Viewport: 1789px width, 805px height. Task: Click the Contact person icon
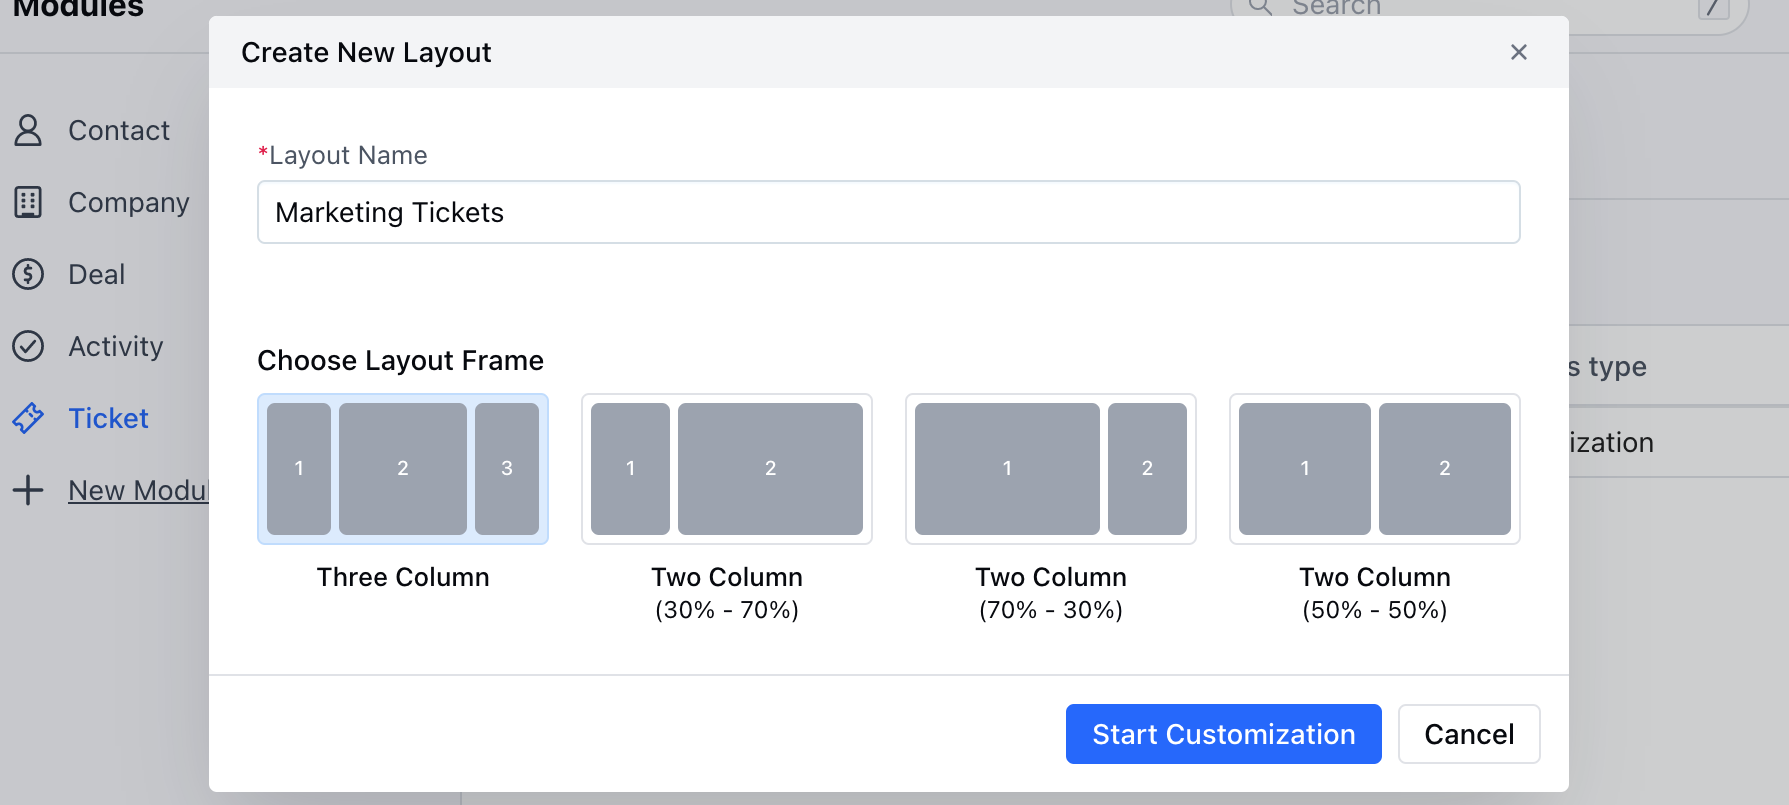tap(28, 130)
